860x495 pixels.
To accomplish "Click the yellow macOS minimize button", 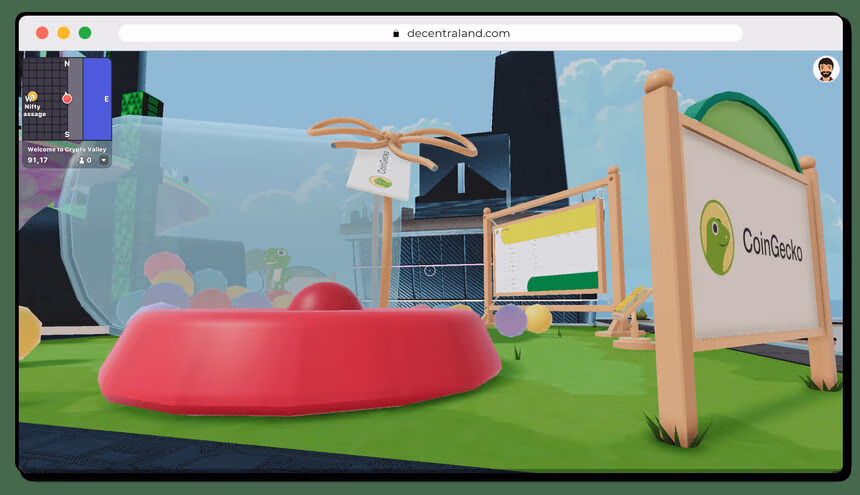I will point(64,33).
